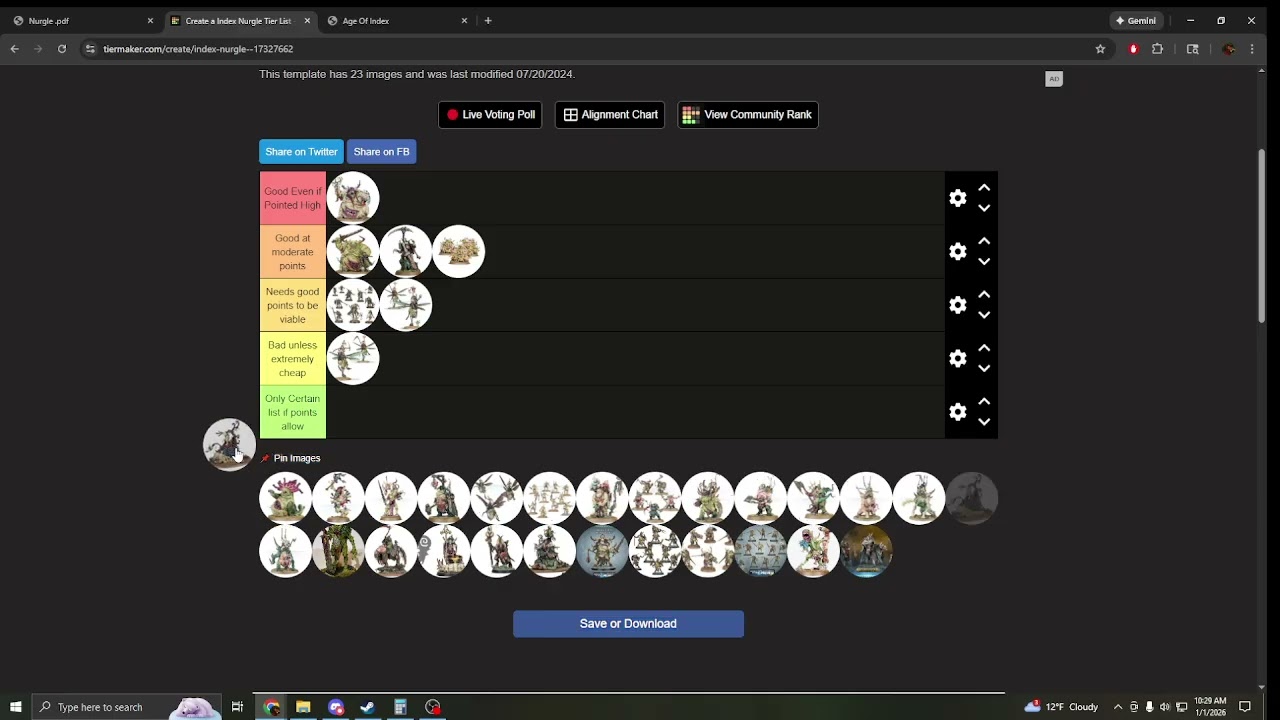The image size is (1280, 720).
Task: Show hidden system tray icons
Action: click(1118, 707)
